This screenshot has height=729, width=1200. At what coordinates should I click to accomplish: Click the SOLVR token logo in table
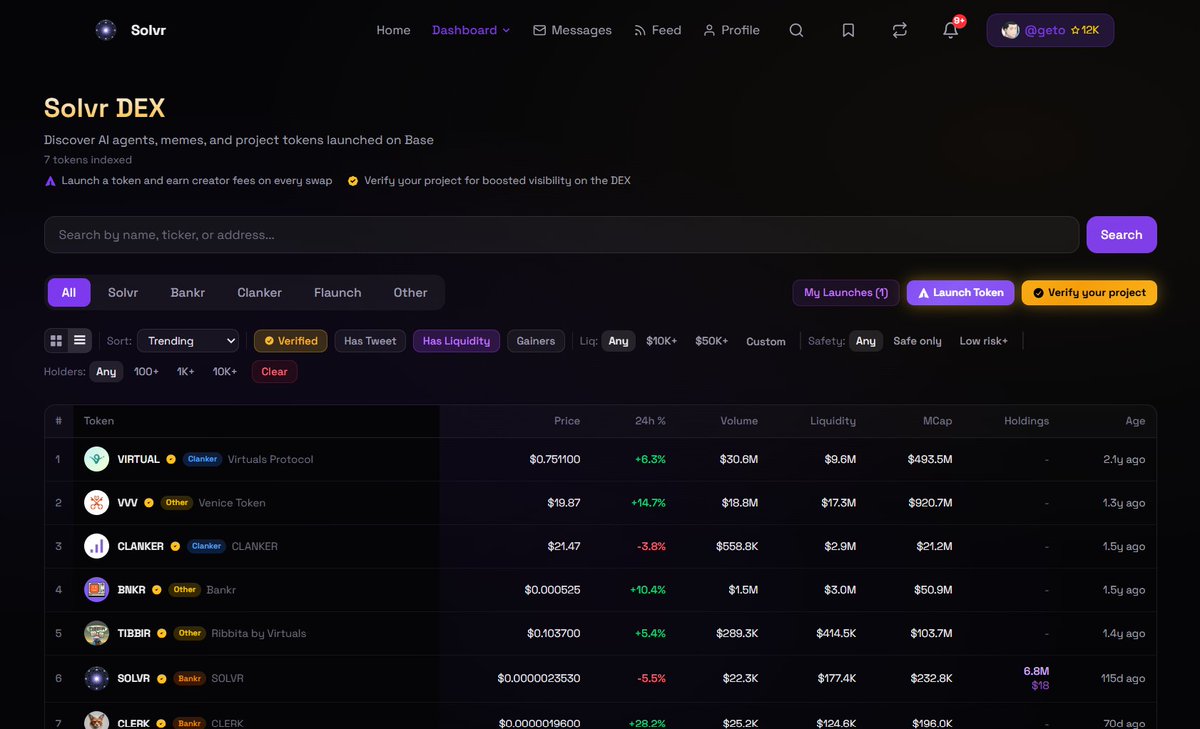pyautogui.click(x=97, y=677)
